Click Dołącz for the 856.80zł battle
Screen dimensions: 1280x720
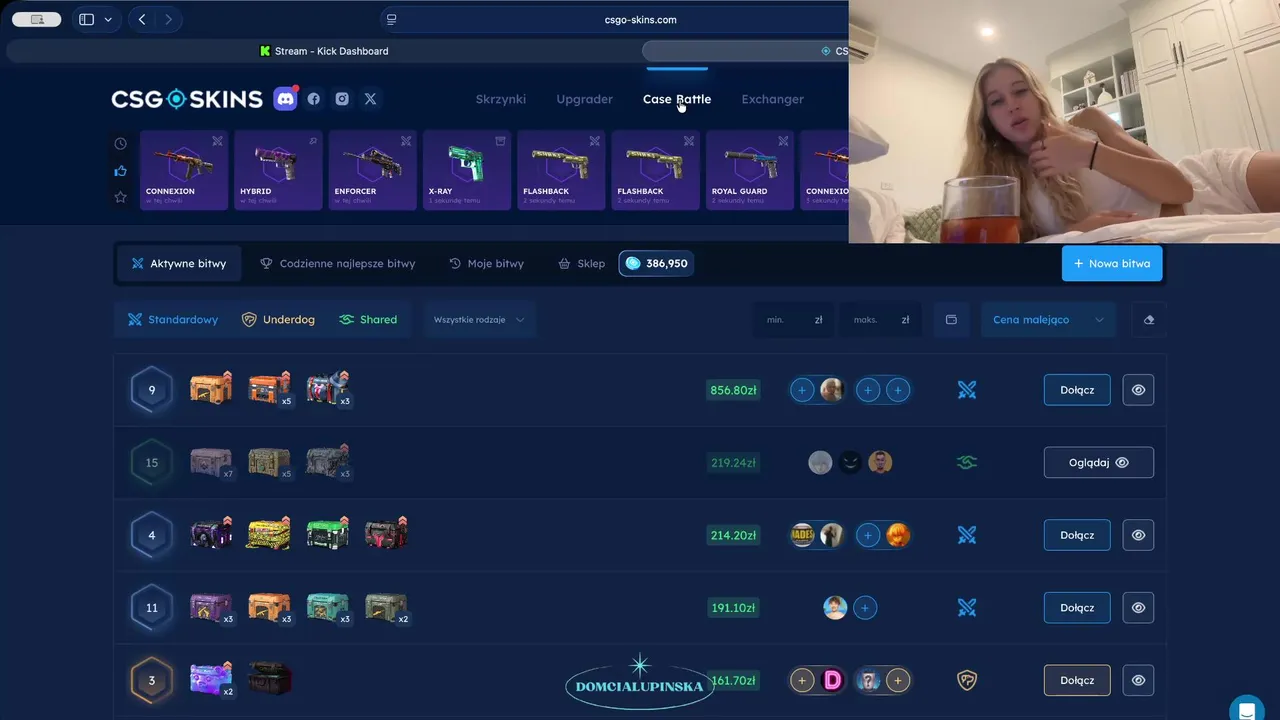pos(1077,390)
